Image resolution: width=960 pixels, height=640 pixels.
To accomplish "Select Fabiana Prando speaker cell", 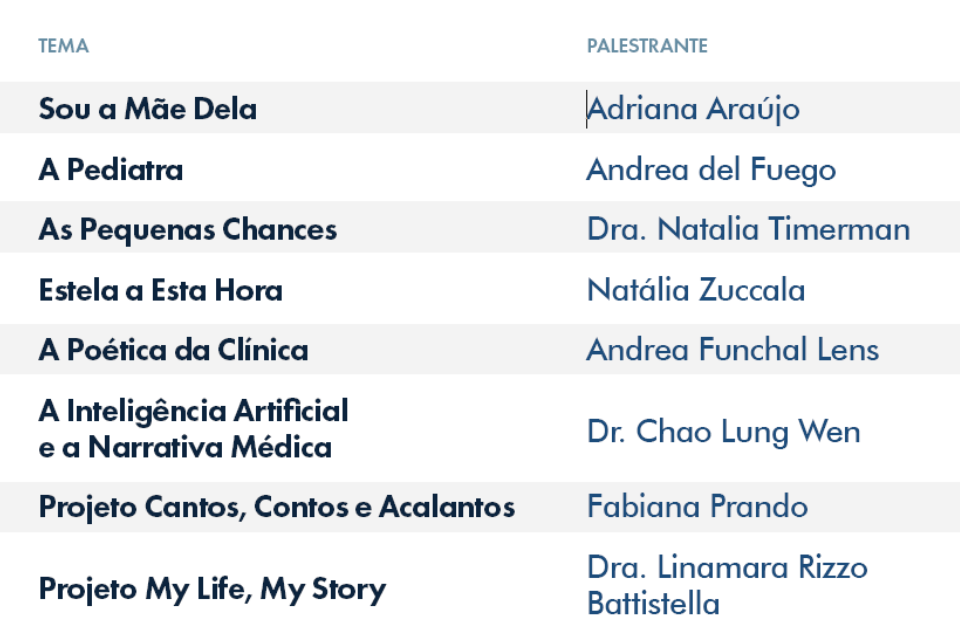I will coord(697,506).
